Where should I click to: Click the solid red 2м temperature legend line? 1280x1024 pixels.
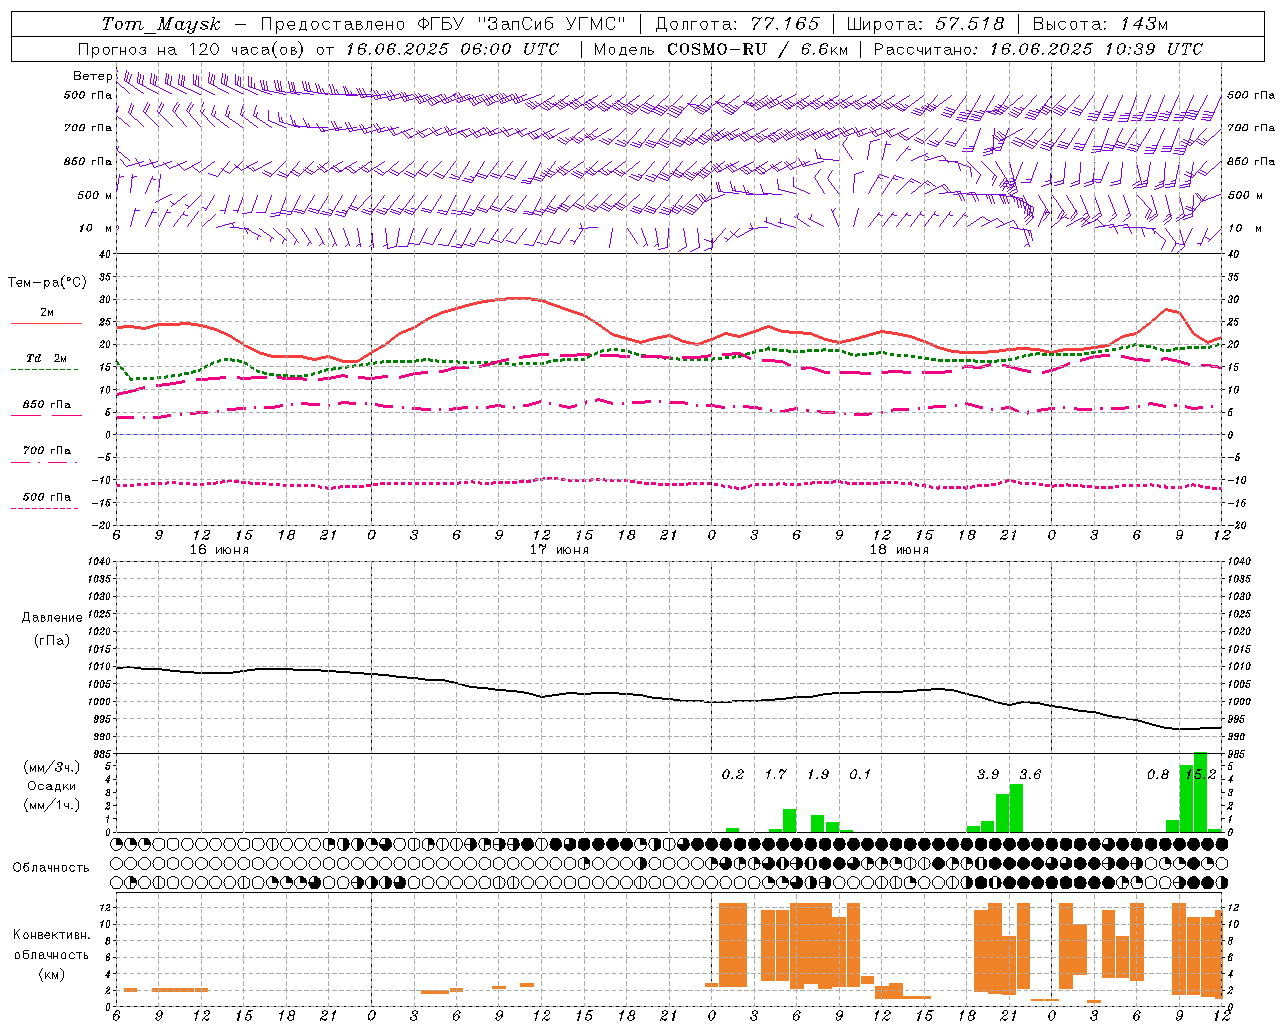[46, 323]
